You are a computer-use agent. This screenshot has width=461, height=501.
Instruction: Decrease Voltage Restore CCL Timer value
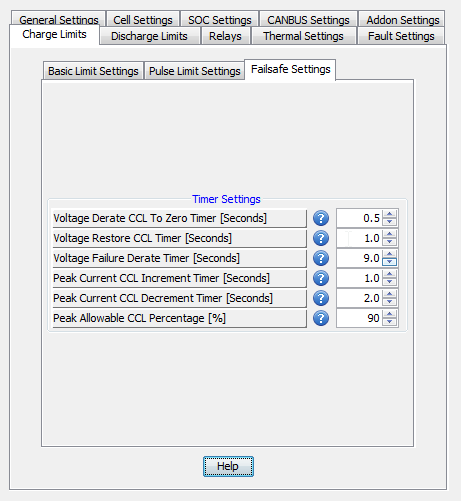[x=389, y=242]
